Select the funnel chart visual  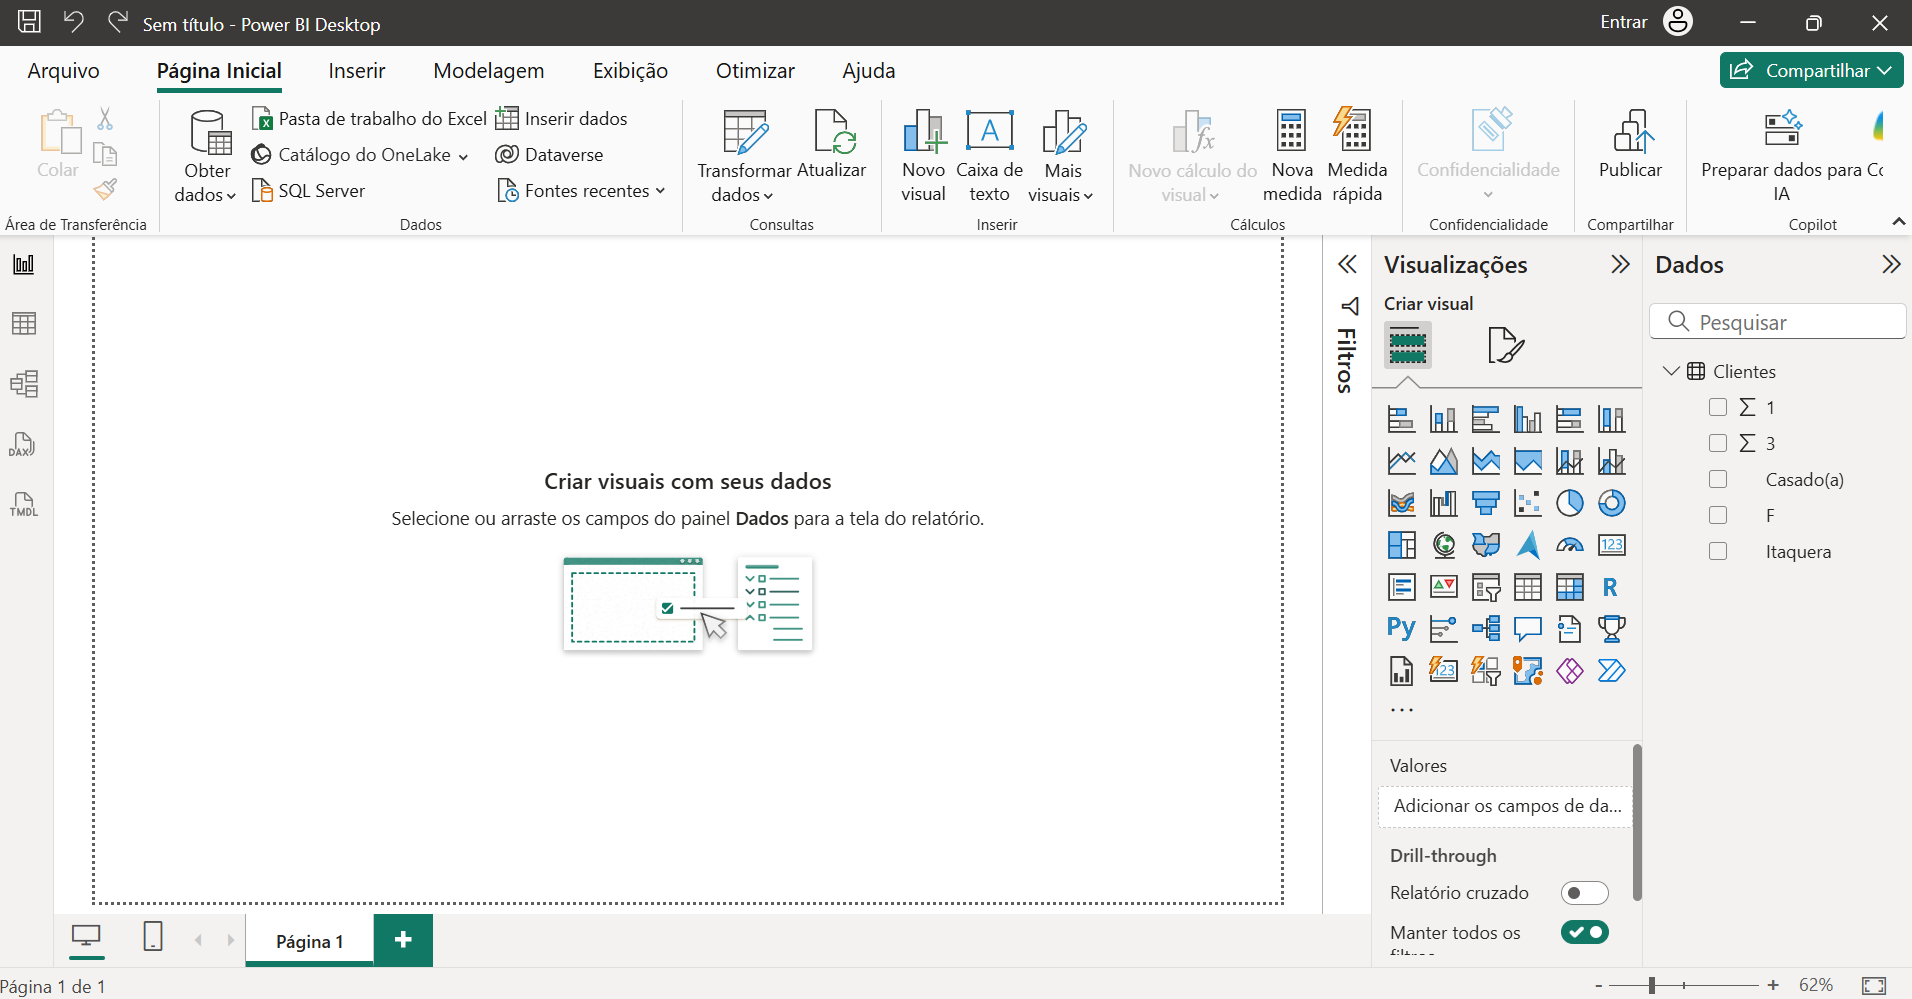click(x=1486, y=503)
